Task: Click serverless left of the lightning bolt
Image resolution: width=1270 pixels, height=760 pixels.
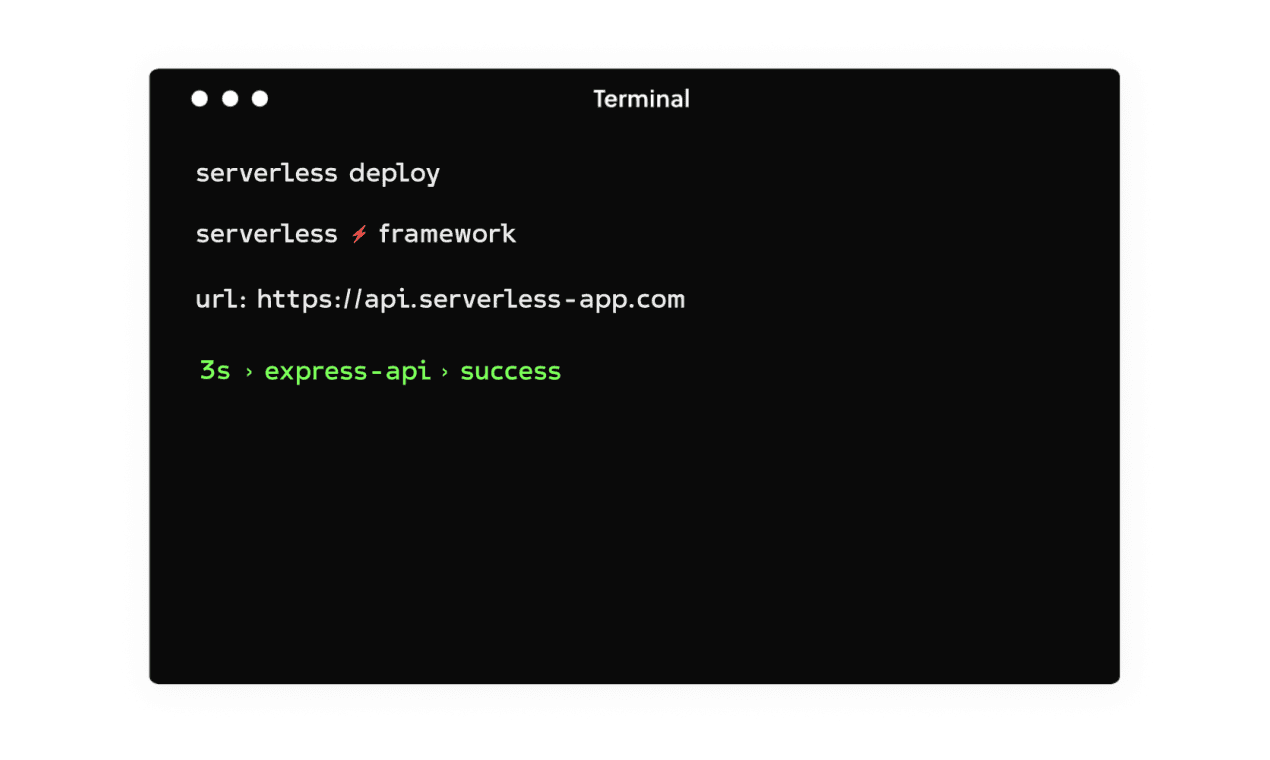Action: click(266, 234)
